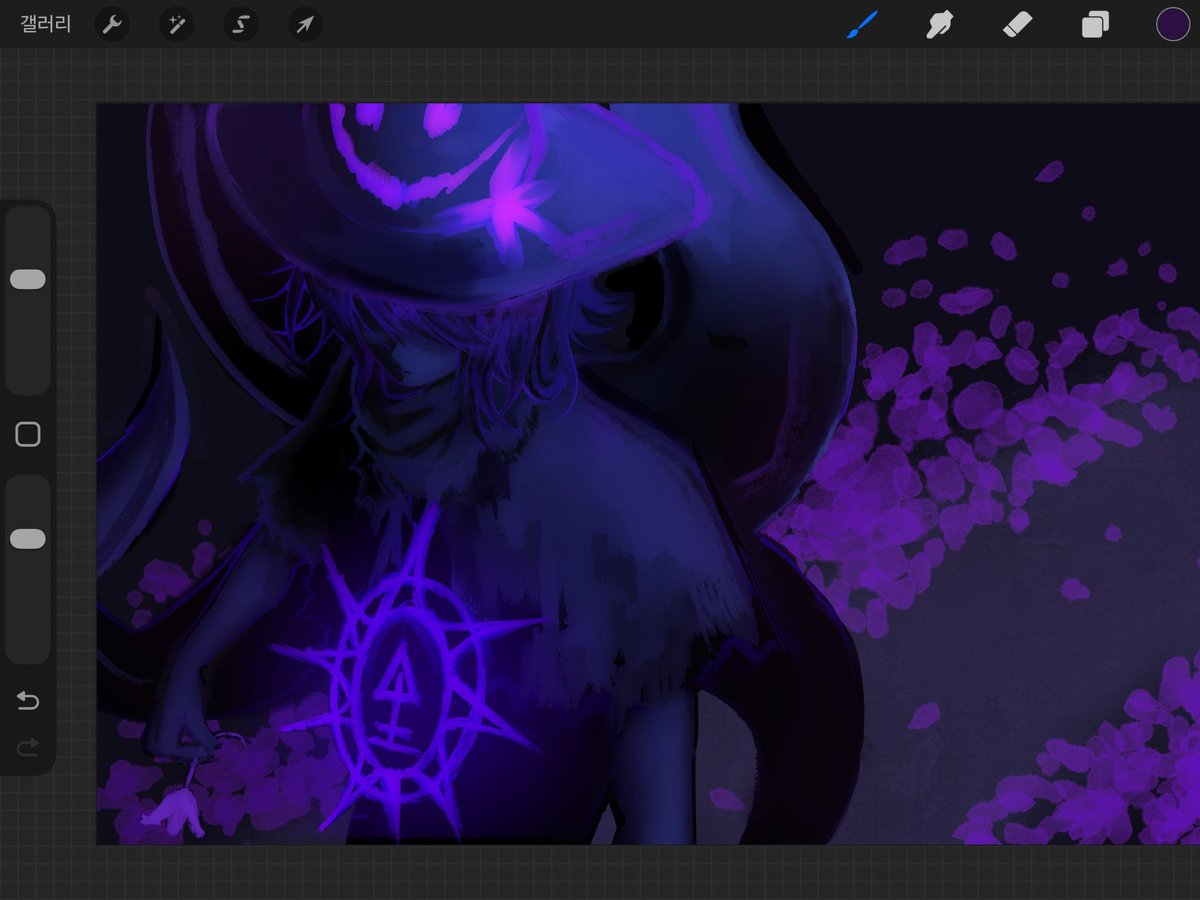
Task: Open the dark purple color picker
Action: point(1173,24)
